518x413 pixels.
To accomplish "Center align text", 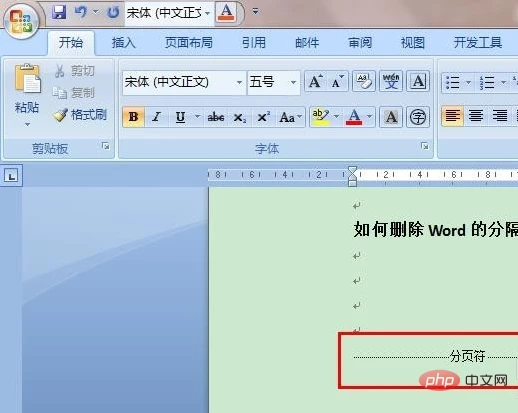I will [x=476, y=116].
